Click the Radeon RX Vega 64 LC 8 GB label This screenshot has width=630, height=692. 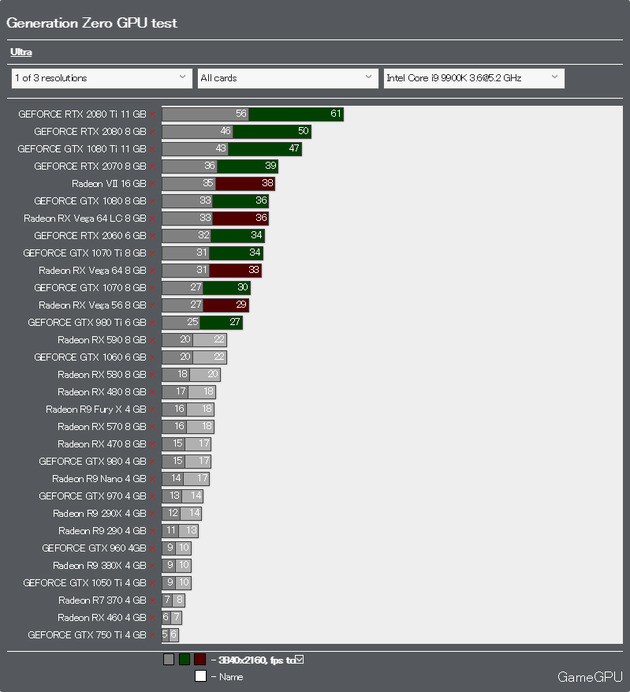(85, 218)
